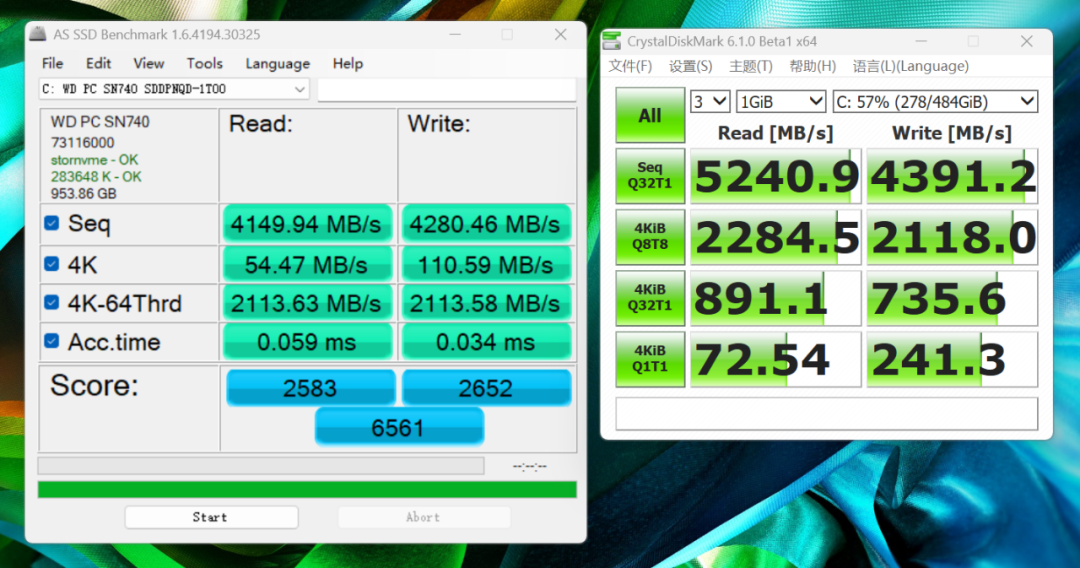Uncheck the 4K test checkbox in AS SSD
Viewport: 1080px width, 568px height.
point(52,264)
